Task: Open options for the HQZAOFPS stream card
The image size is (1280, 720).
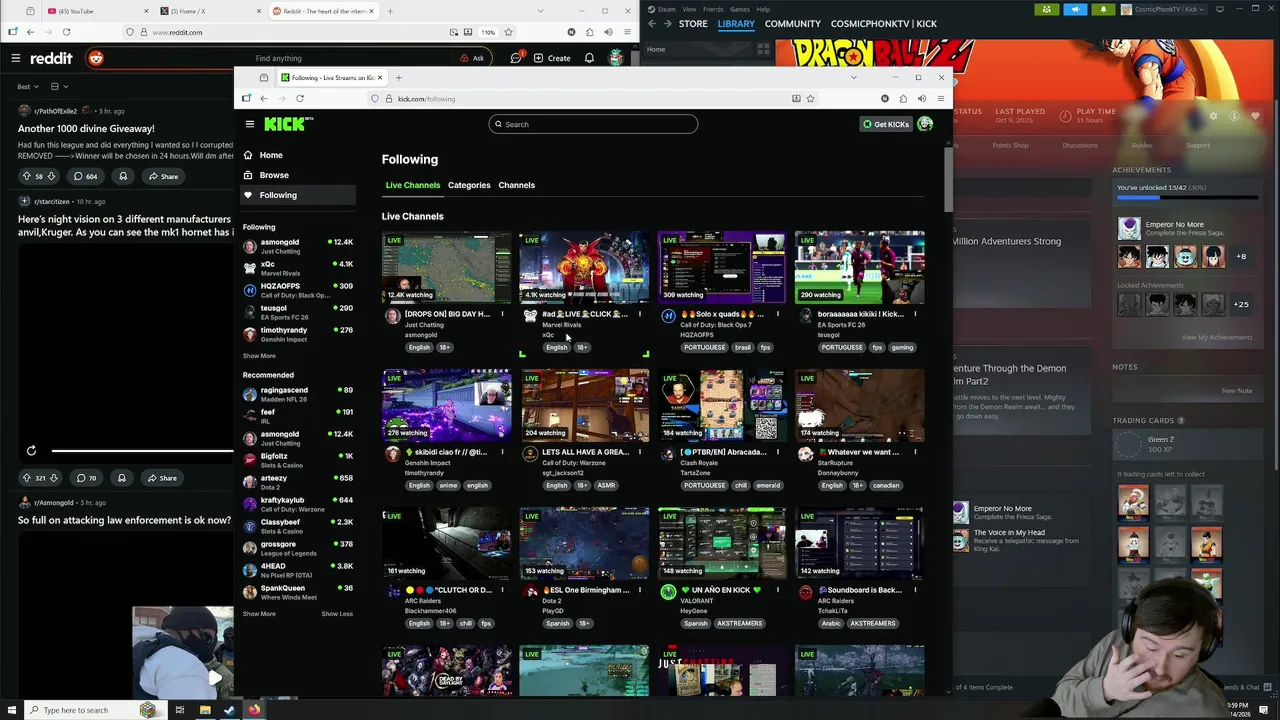Action: tap(777, 314)
